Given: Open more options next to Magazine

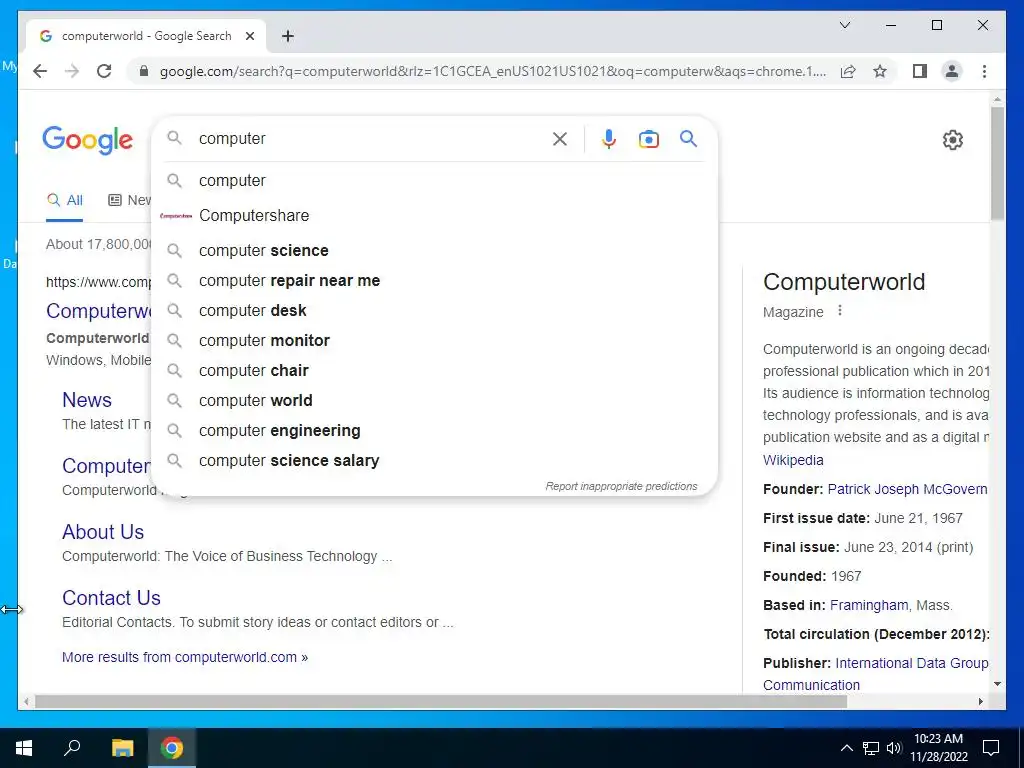Looking at the screenshot, I should point(840,311).
